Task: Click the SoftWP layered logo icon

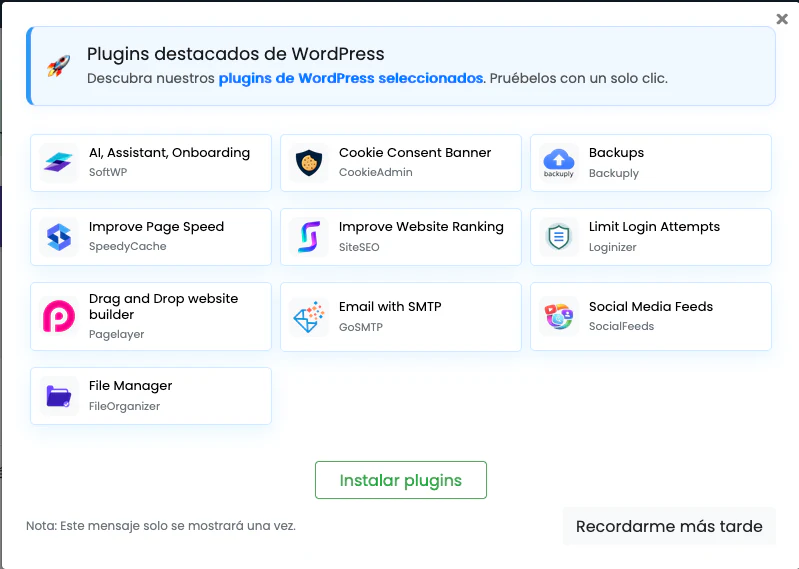Action: (59, 163)
